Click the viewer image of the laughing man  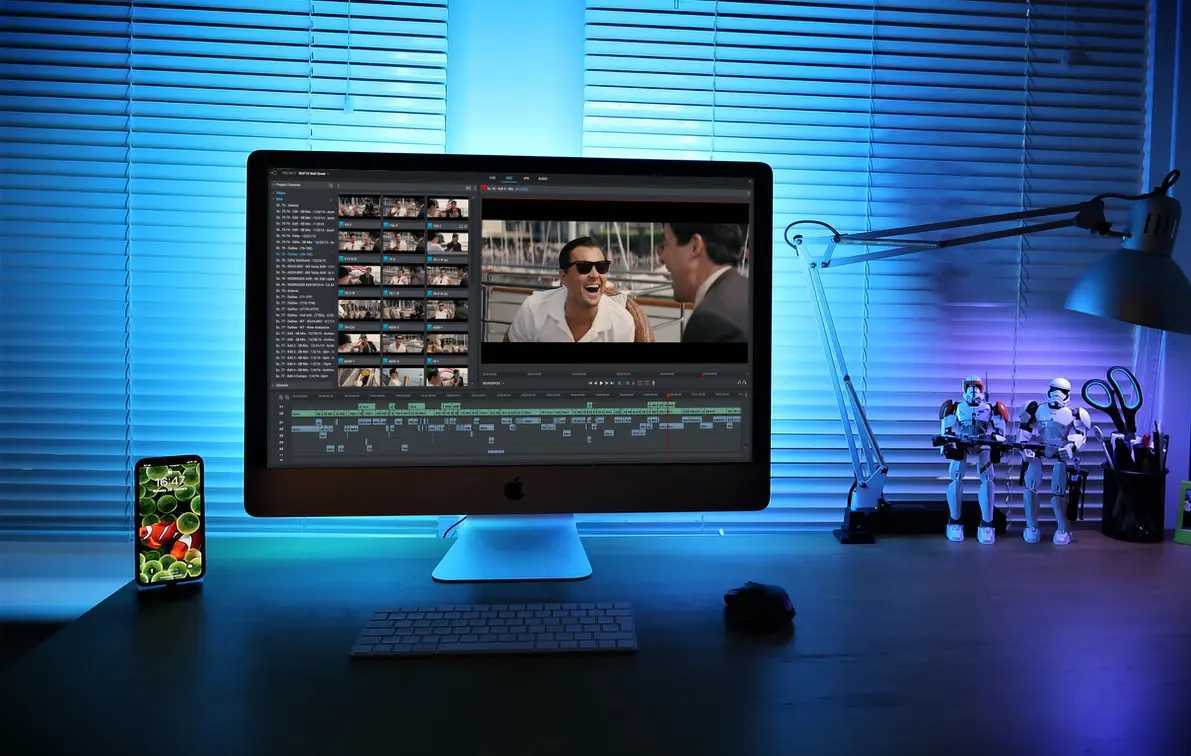point(615,281)
